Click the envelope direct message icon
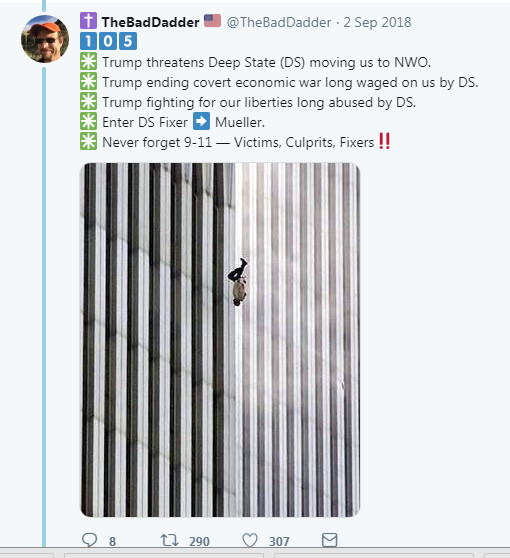The height and width of the screenshot is (558, 510). coord(330,540)
